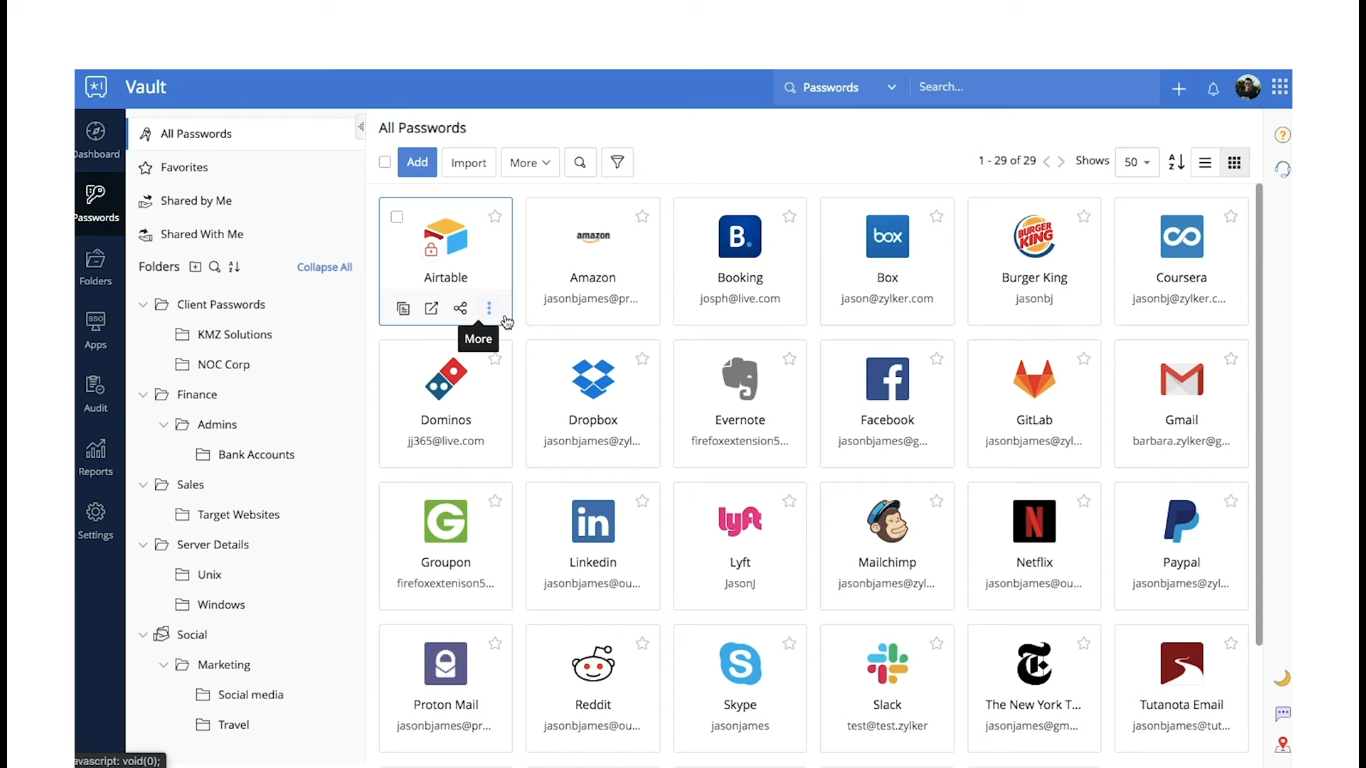Open the Audit section in sidebar
Viewport: 1366px width, 768px height.
pos(96,394)
